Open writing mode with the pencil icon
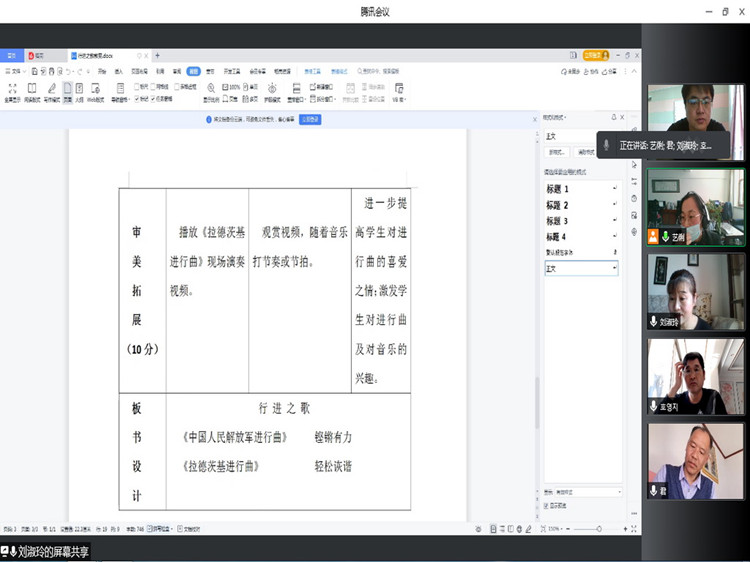Image resolution: width=750 pixels, height=562 pixels. click(51, 88)
